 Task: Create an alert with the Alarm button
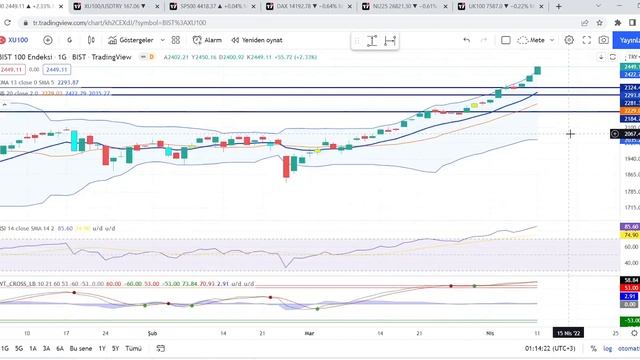[207, 40]
